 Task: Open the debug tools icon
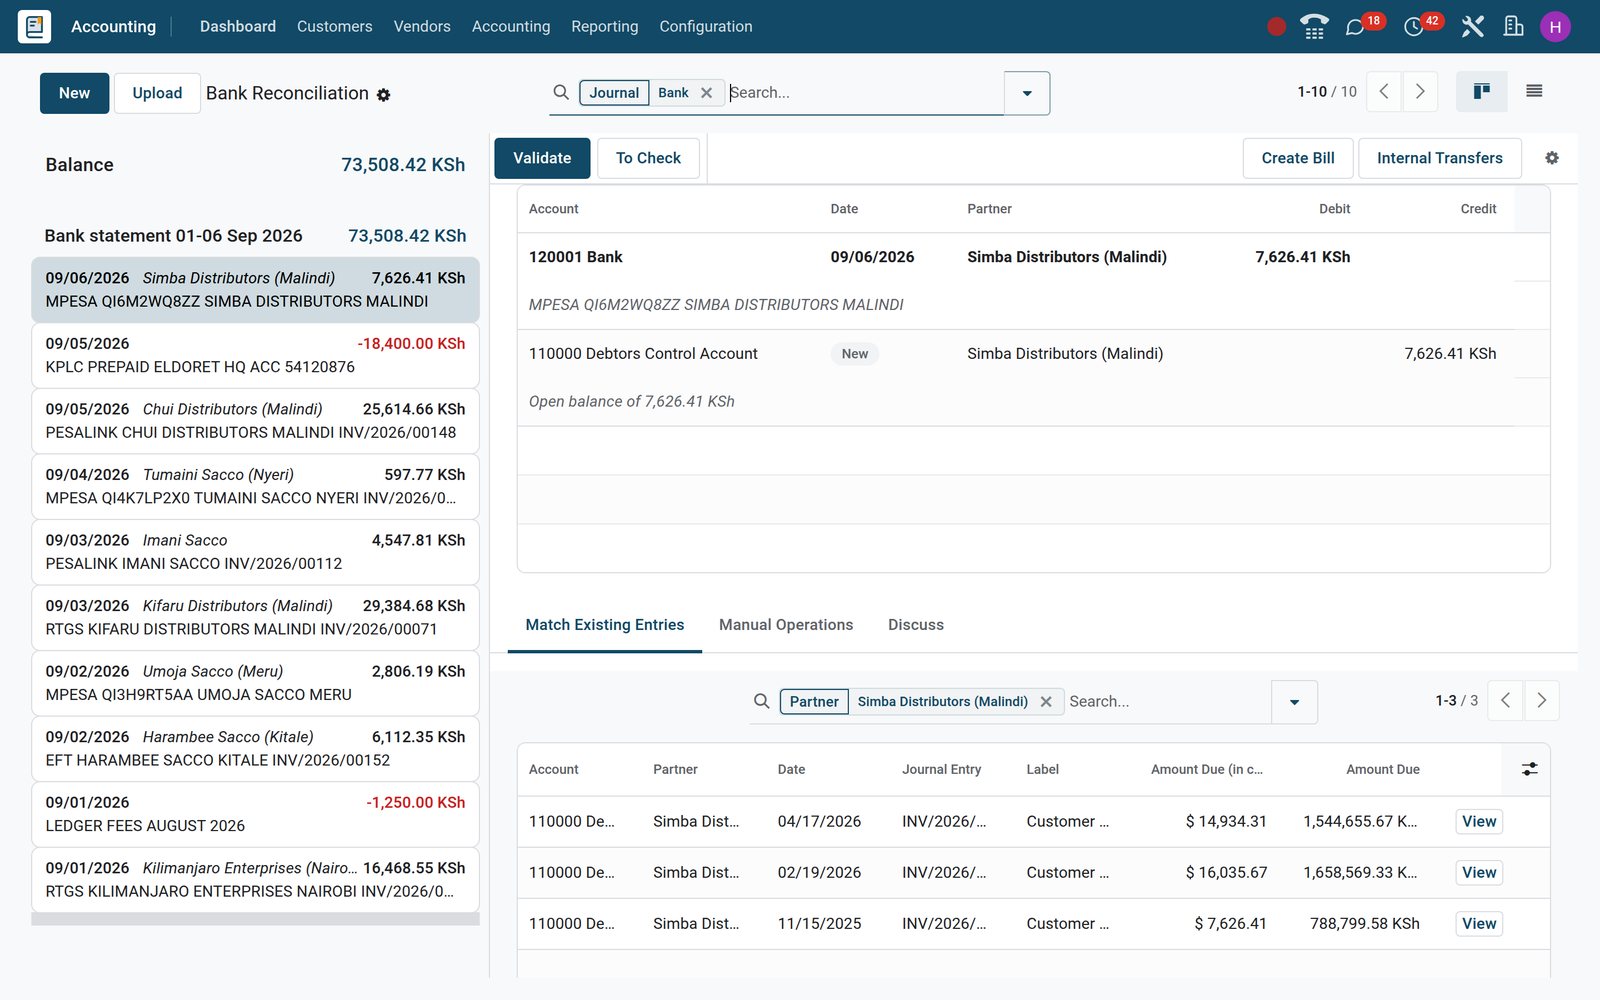tap(1472, 27)
